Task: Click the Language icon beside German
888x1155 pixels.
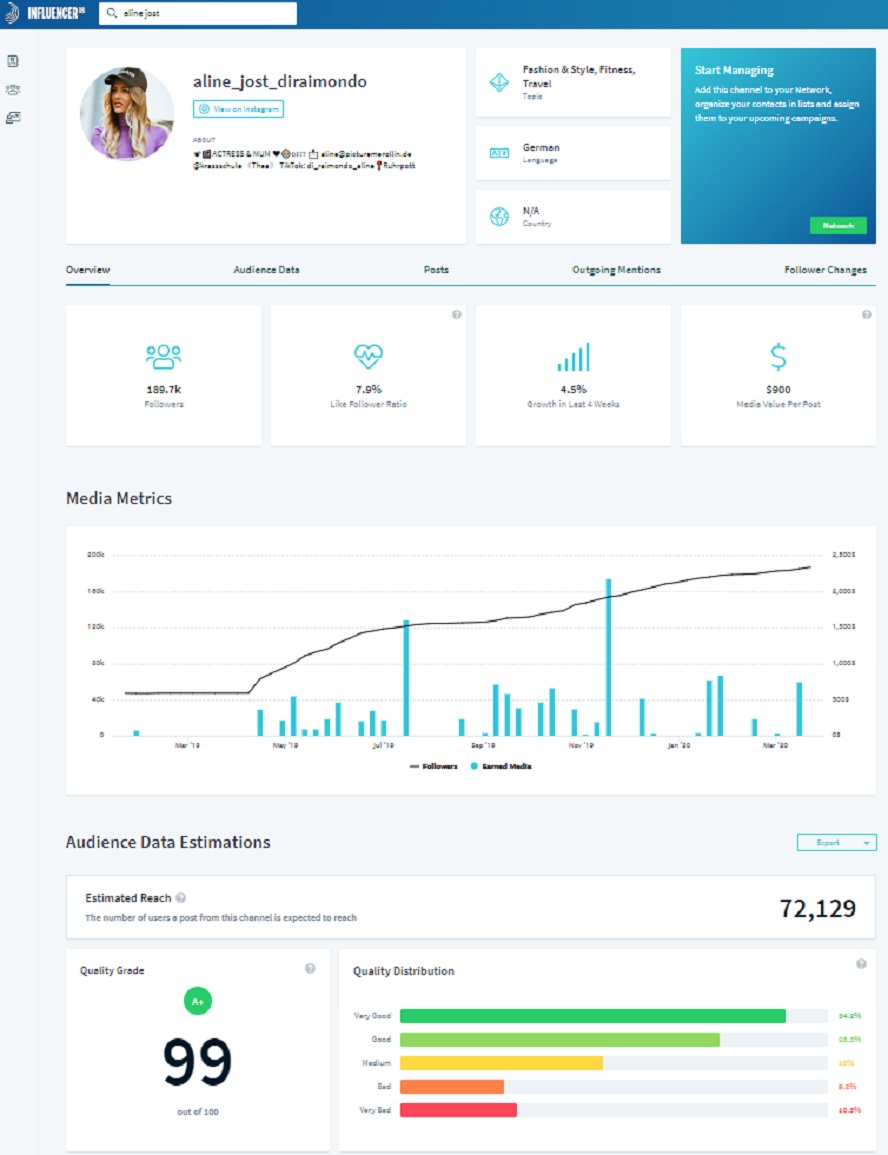Action: tap(499, 153)
